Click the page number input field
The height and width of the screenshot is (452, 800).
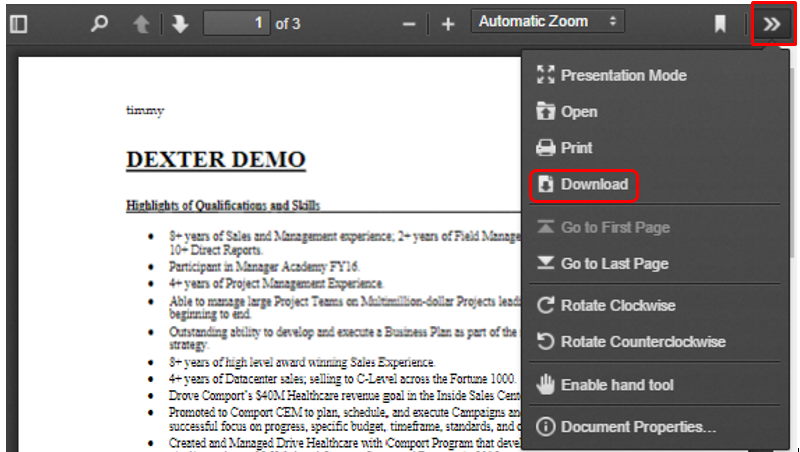[x=237, y=23]
